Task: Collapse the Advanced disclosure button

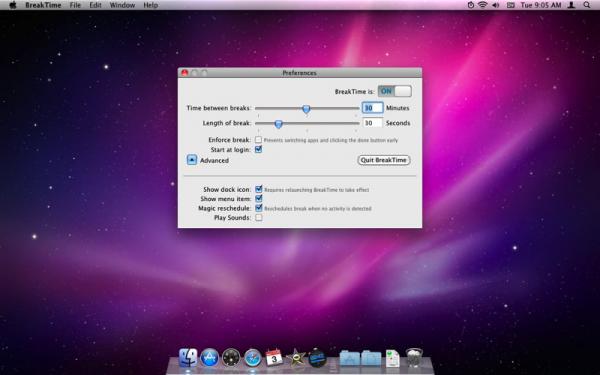Action: tap(192, 160)
